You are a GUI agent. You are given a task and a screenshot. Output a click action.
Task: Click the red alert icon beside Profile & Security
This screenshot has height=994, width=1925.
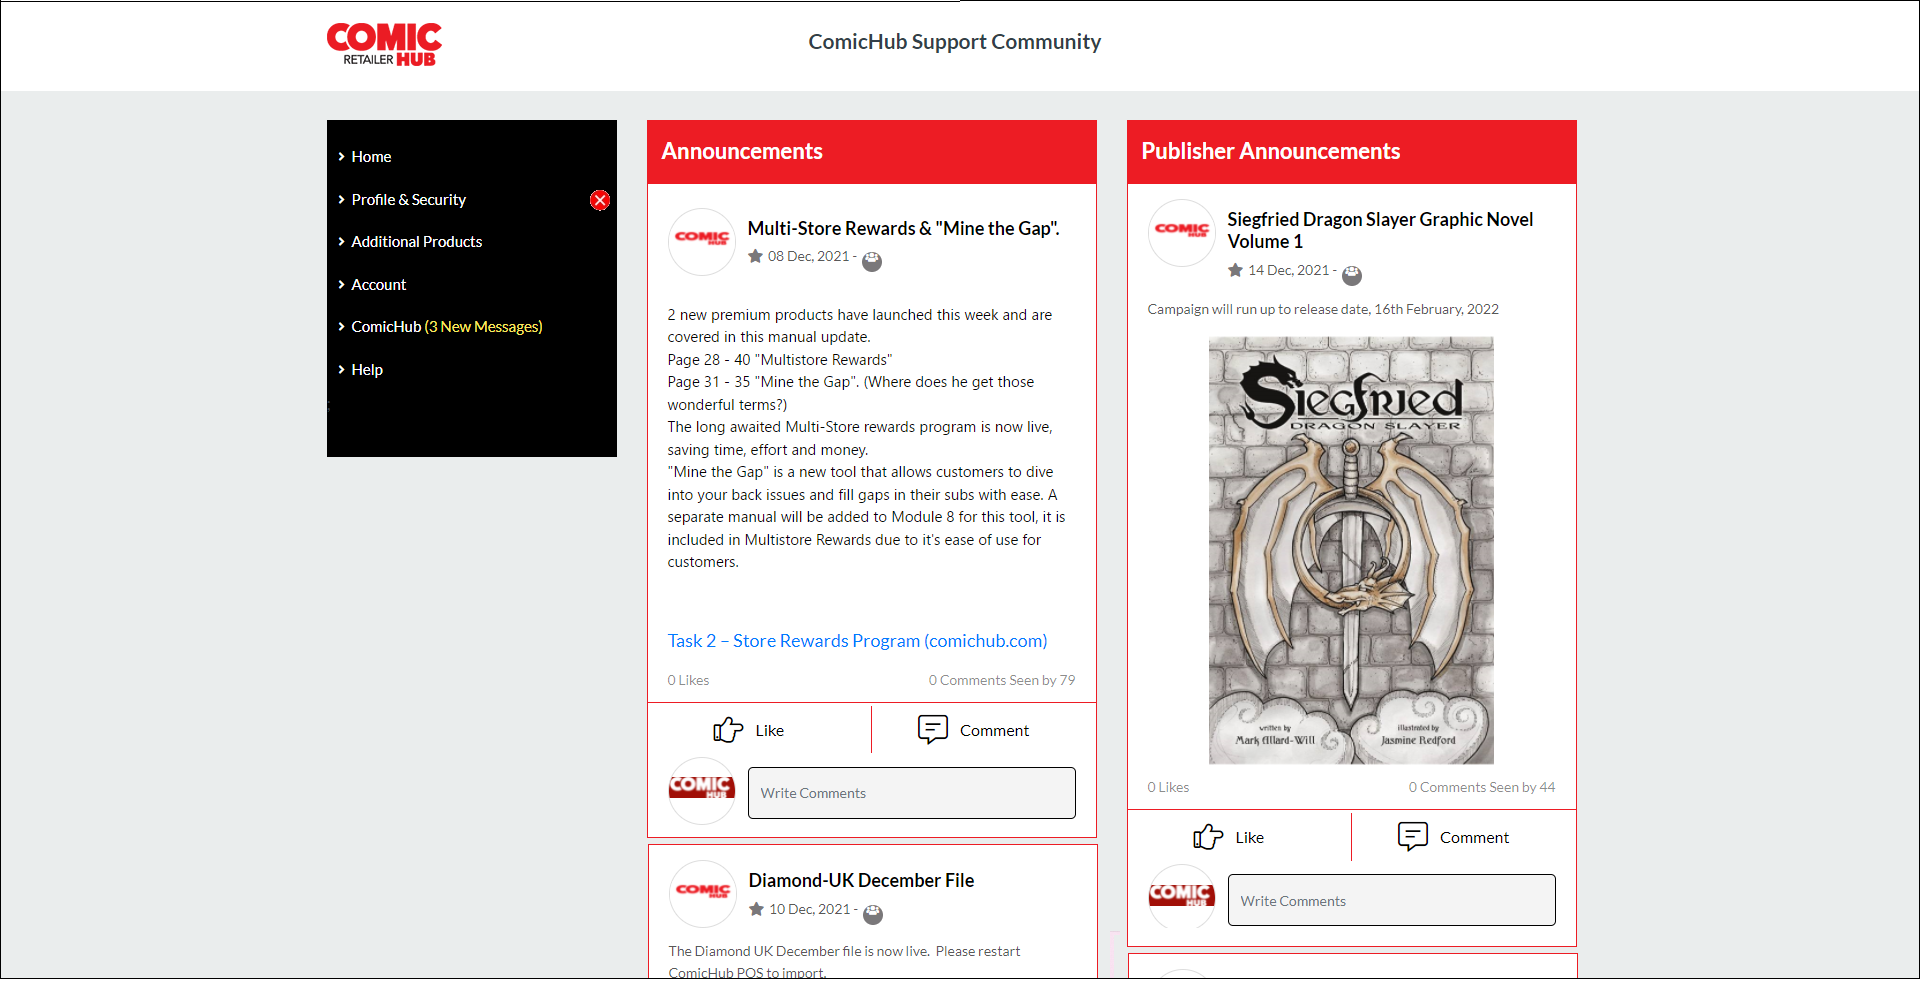point(600,200)
